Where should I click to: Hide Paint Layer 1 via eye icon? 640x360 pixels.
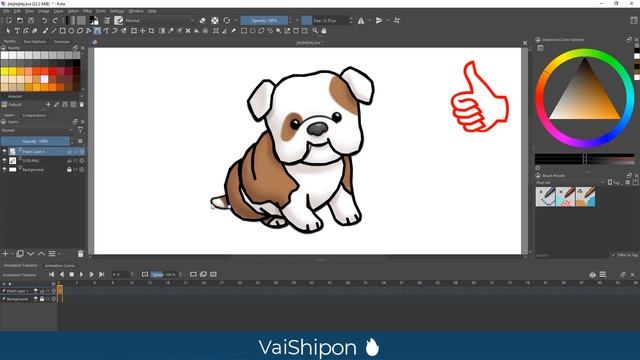tap(4, 151)
